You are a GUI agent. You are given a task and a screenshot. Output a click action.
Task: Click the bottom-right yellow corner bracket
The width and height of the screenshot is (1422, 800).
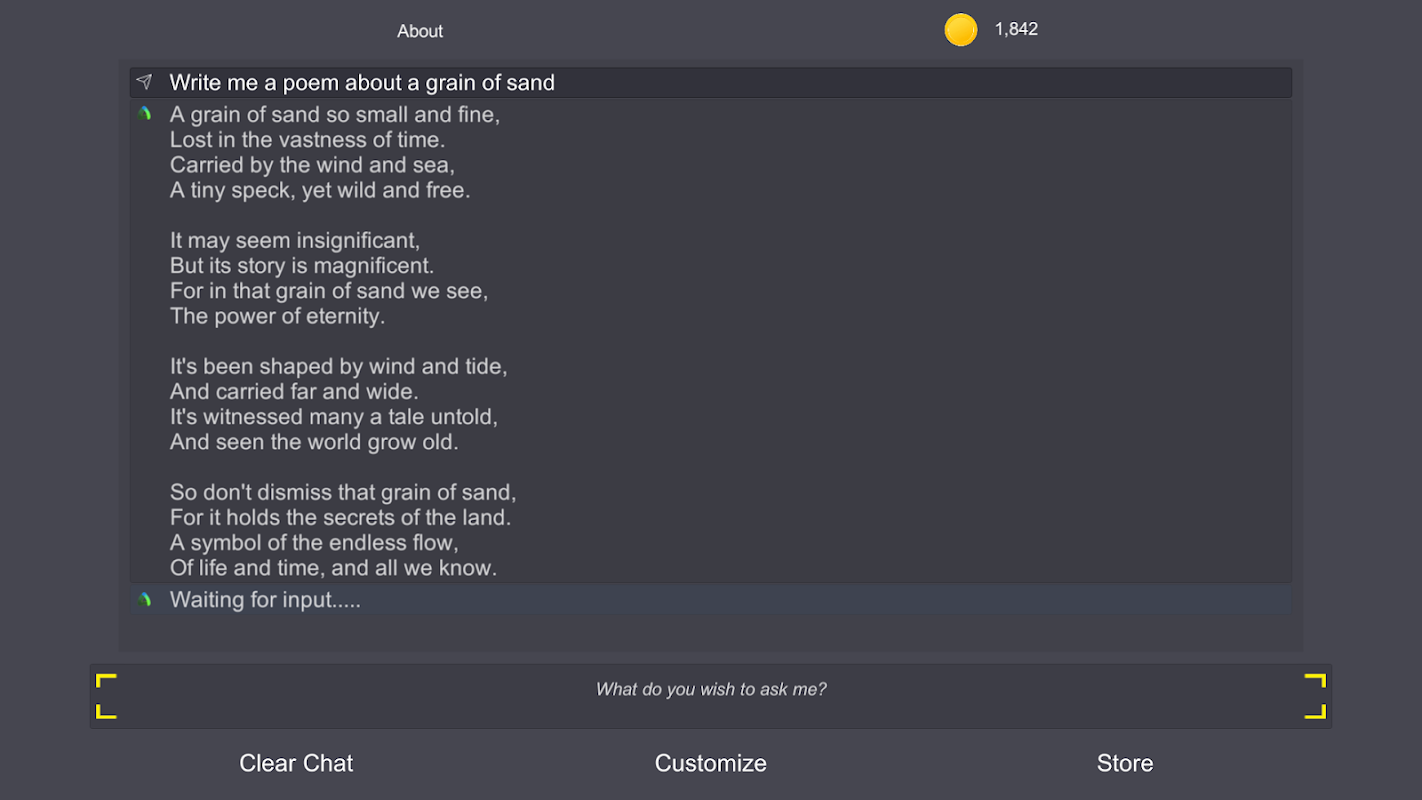(x=1315, y=711)
